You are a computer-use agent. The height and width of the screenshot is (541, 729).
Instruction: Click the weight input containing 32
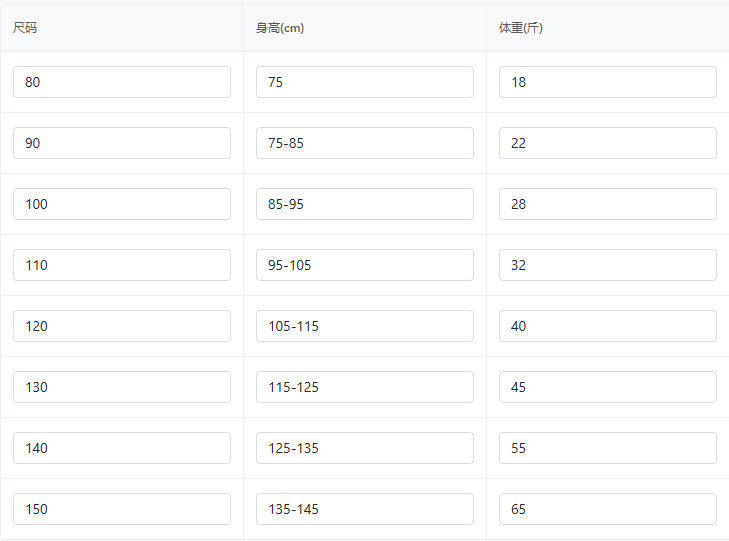pyautogui.click(x=608, y=265)
